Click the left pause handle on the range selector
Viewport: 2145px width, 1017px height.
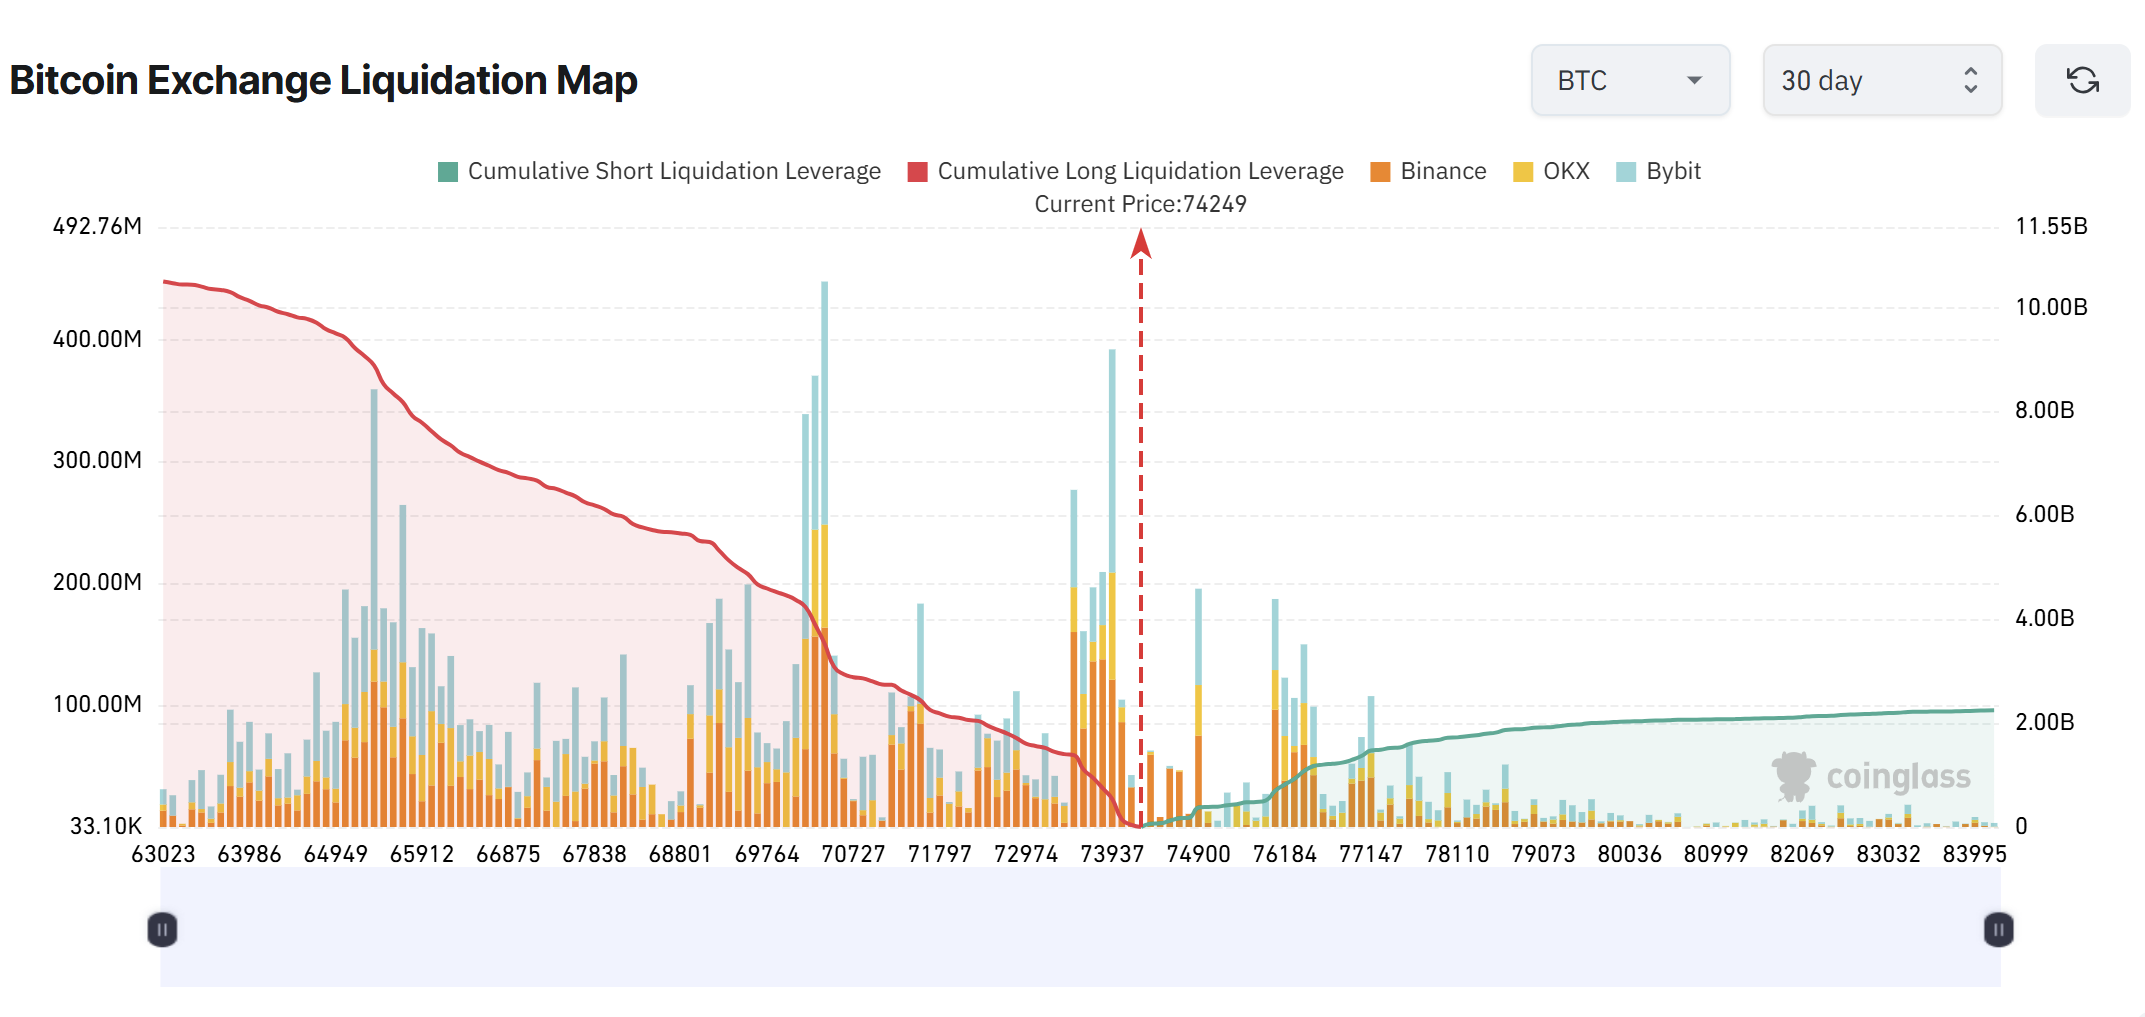pyautogui.click(x=161, y=929)
